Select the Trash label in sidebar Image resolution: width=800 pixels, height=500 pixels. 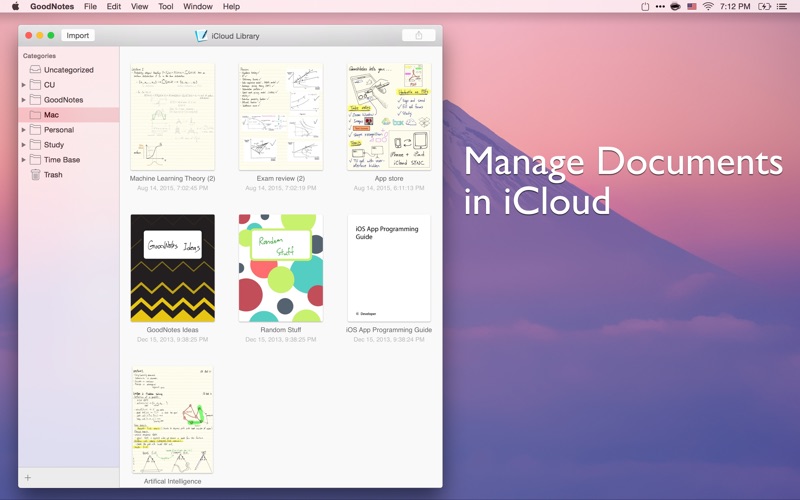coord(53,174)
